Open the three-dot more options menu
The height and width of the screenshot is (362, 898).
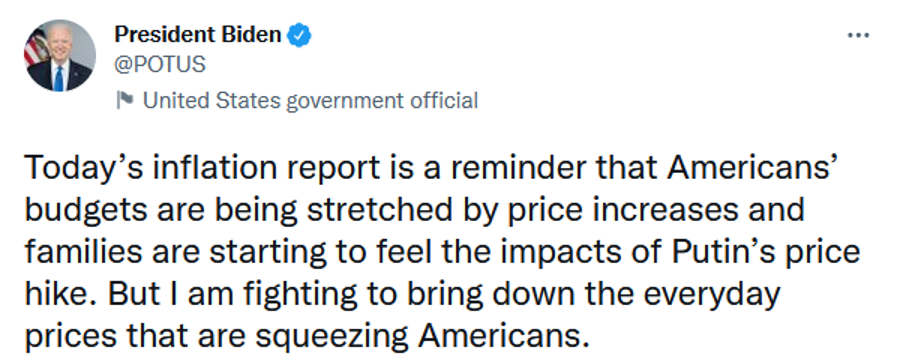click(x=858, y=36)
